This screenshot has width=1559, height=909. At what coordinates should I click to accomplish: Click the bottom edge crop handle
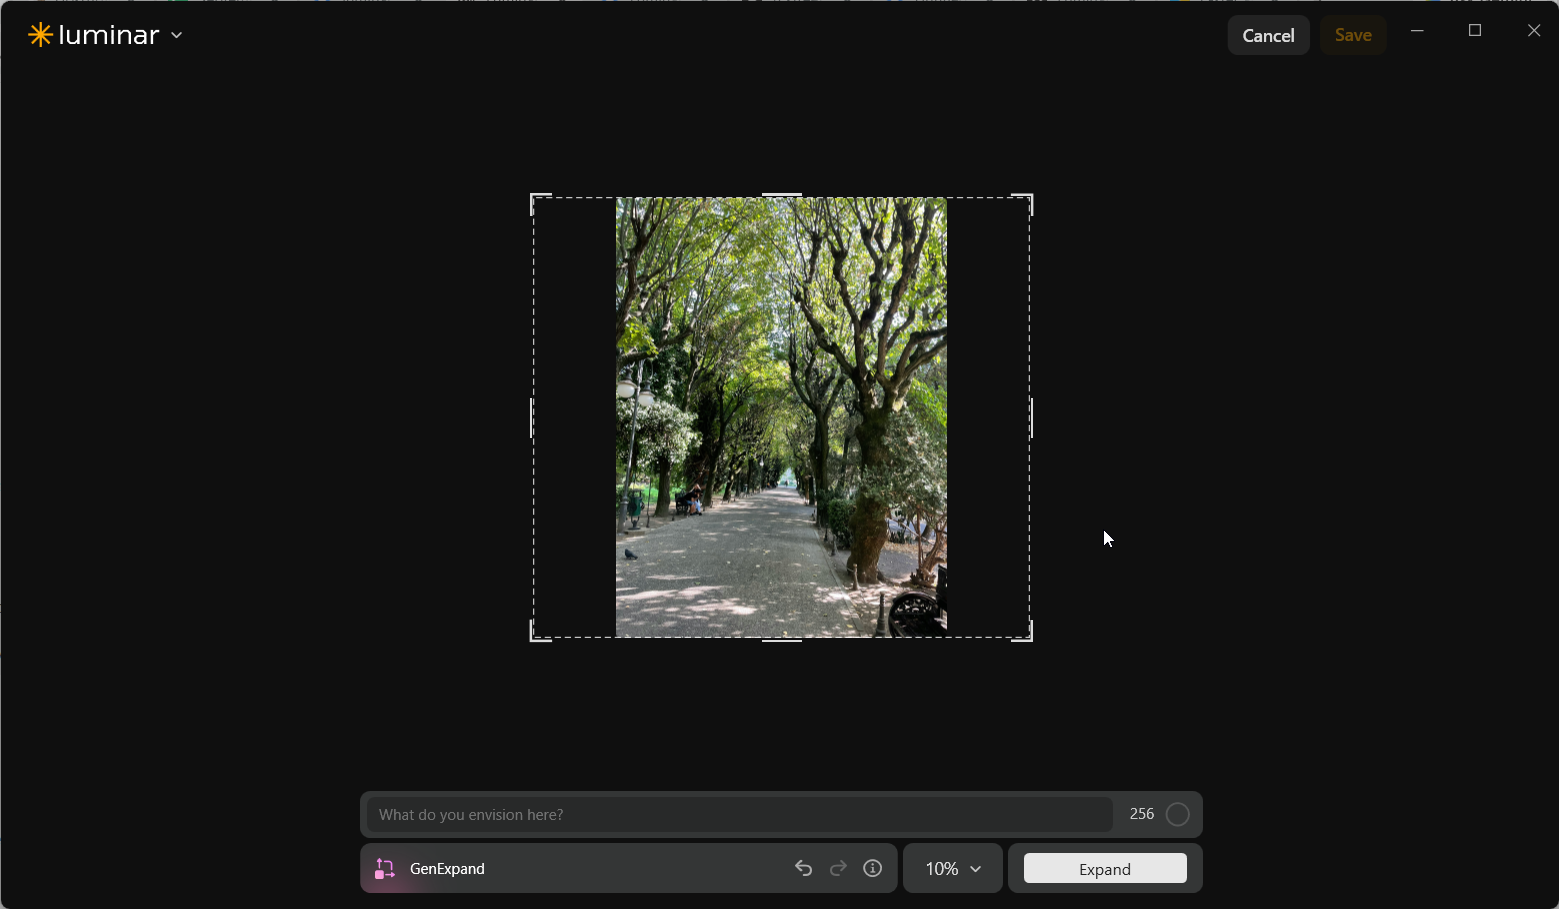click(782, 640)
